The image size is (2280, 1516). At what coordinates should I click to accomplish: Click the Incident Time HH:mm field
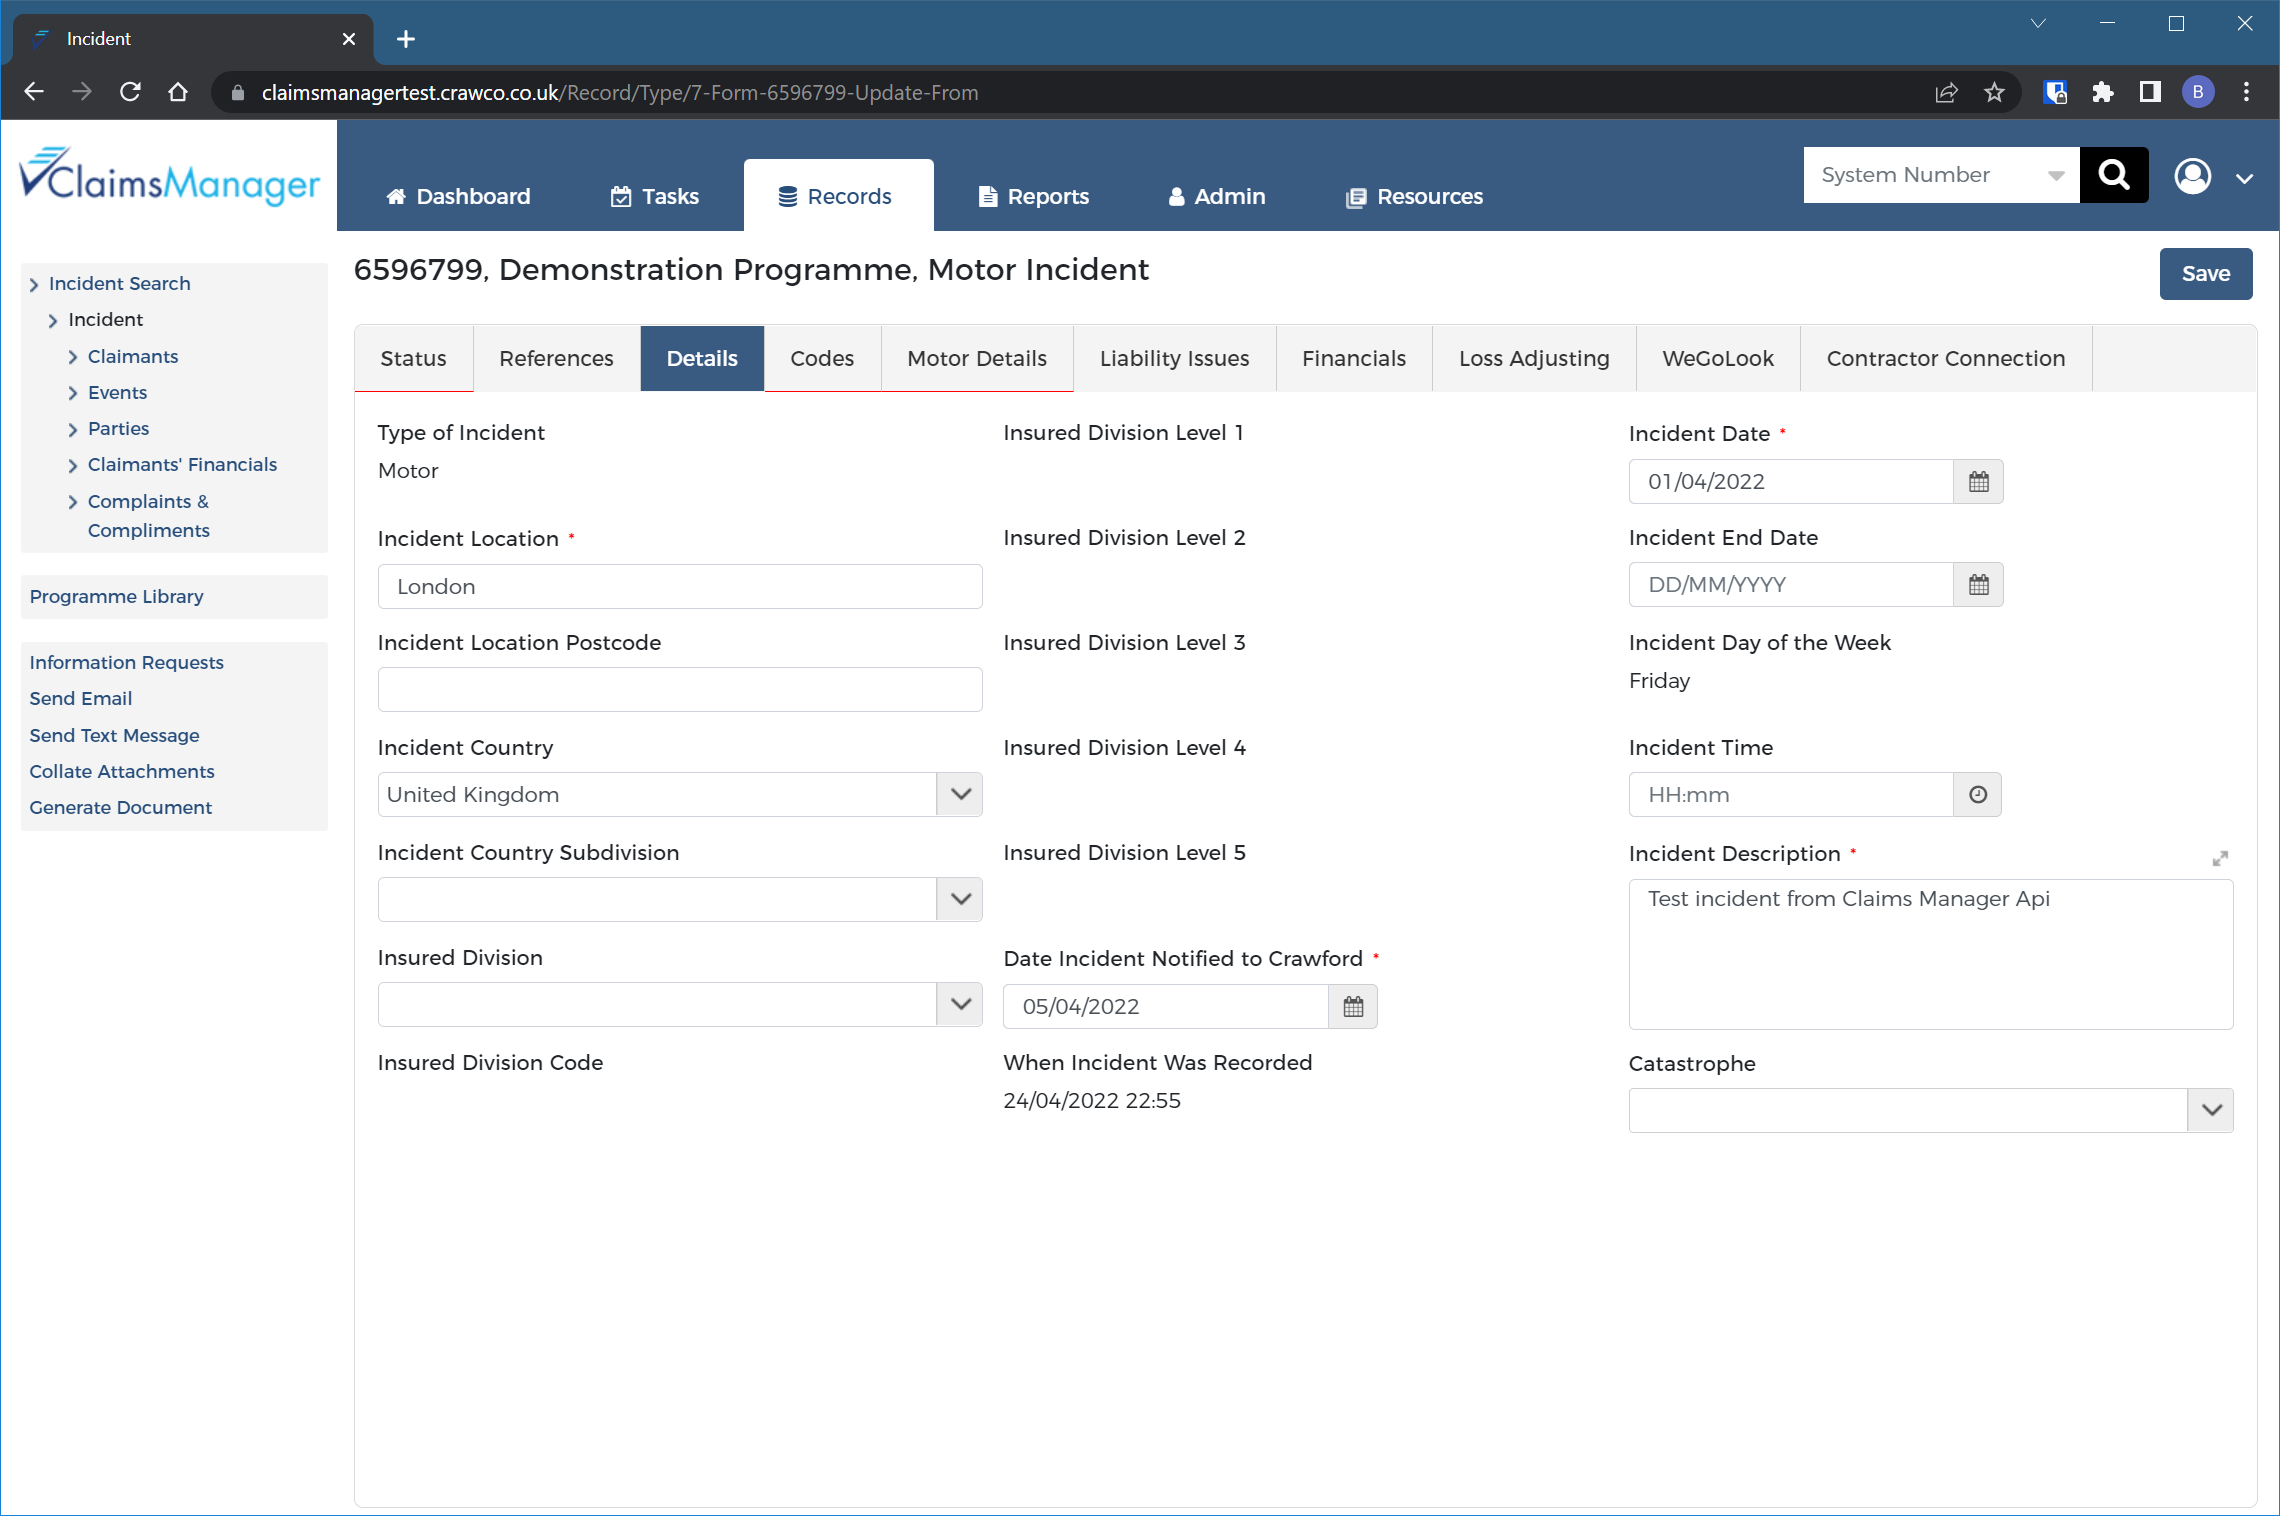point(1790,795)
